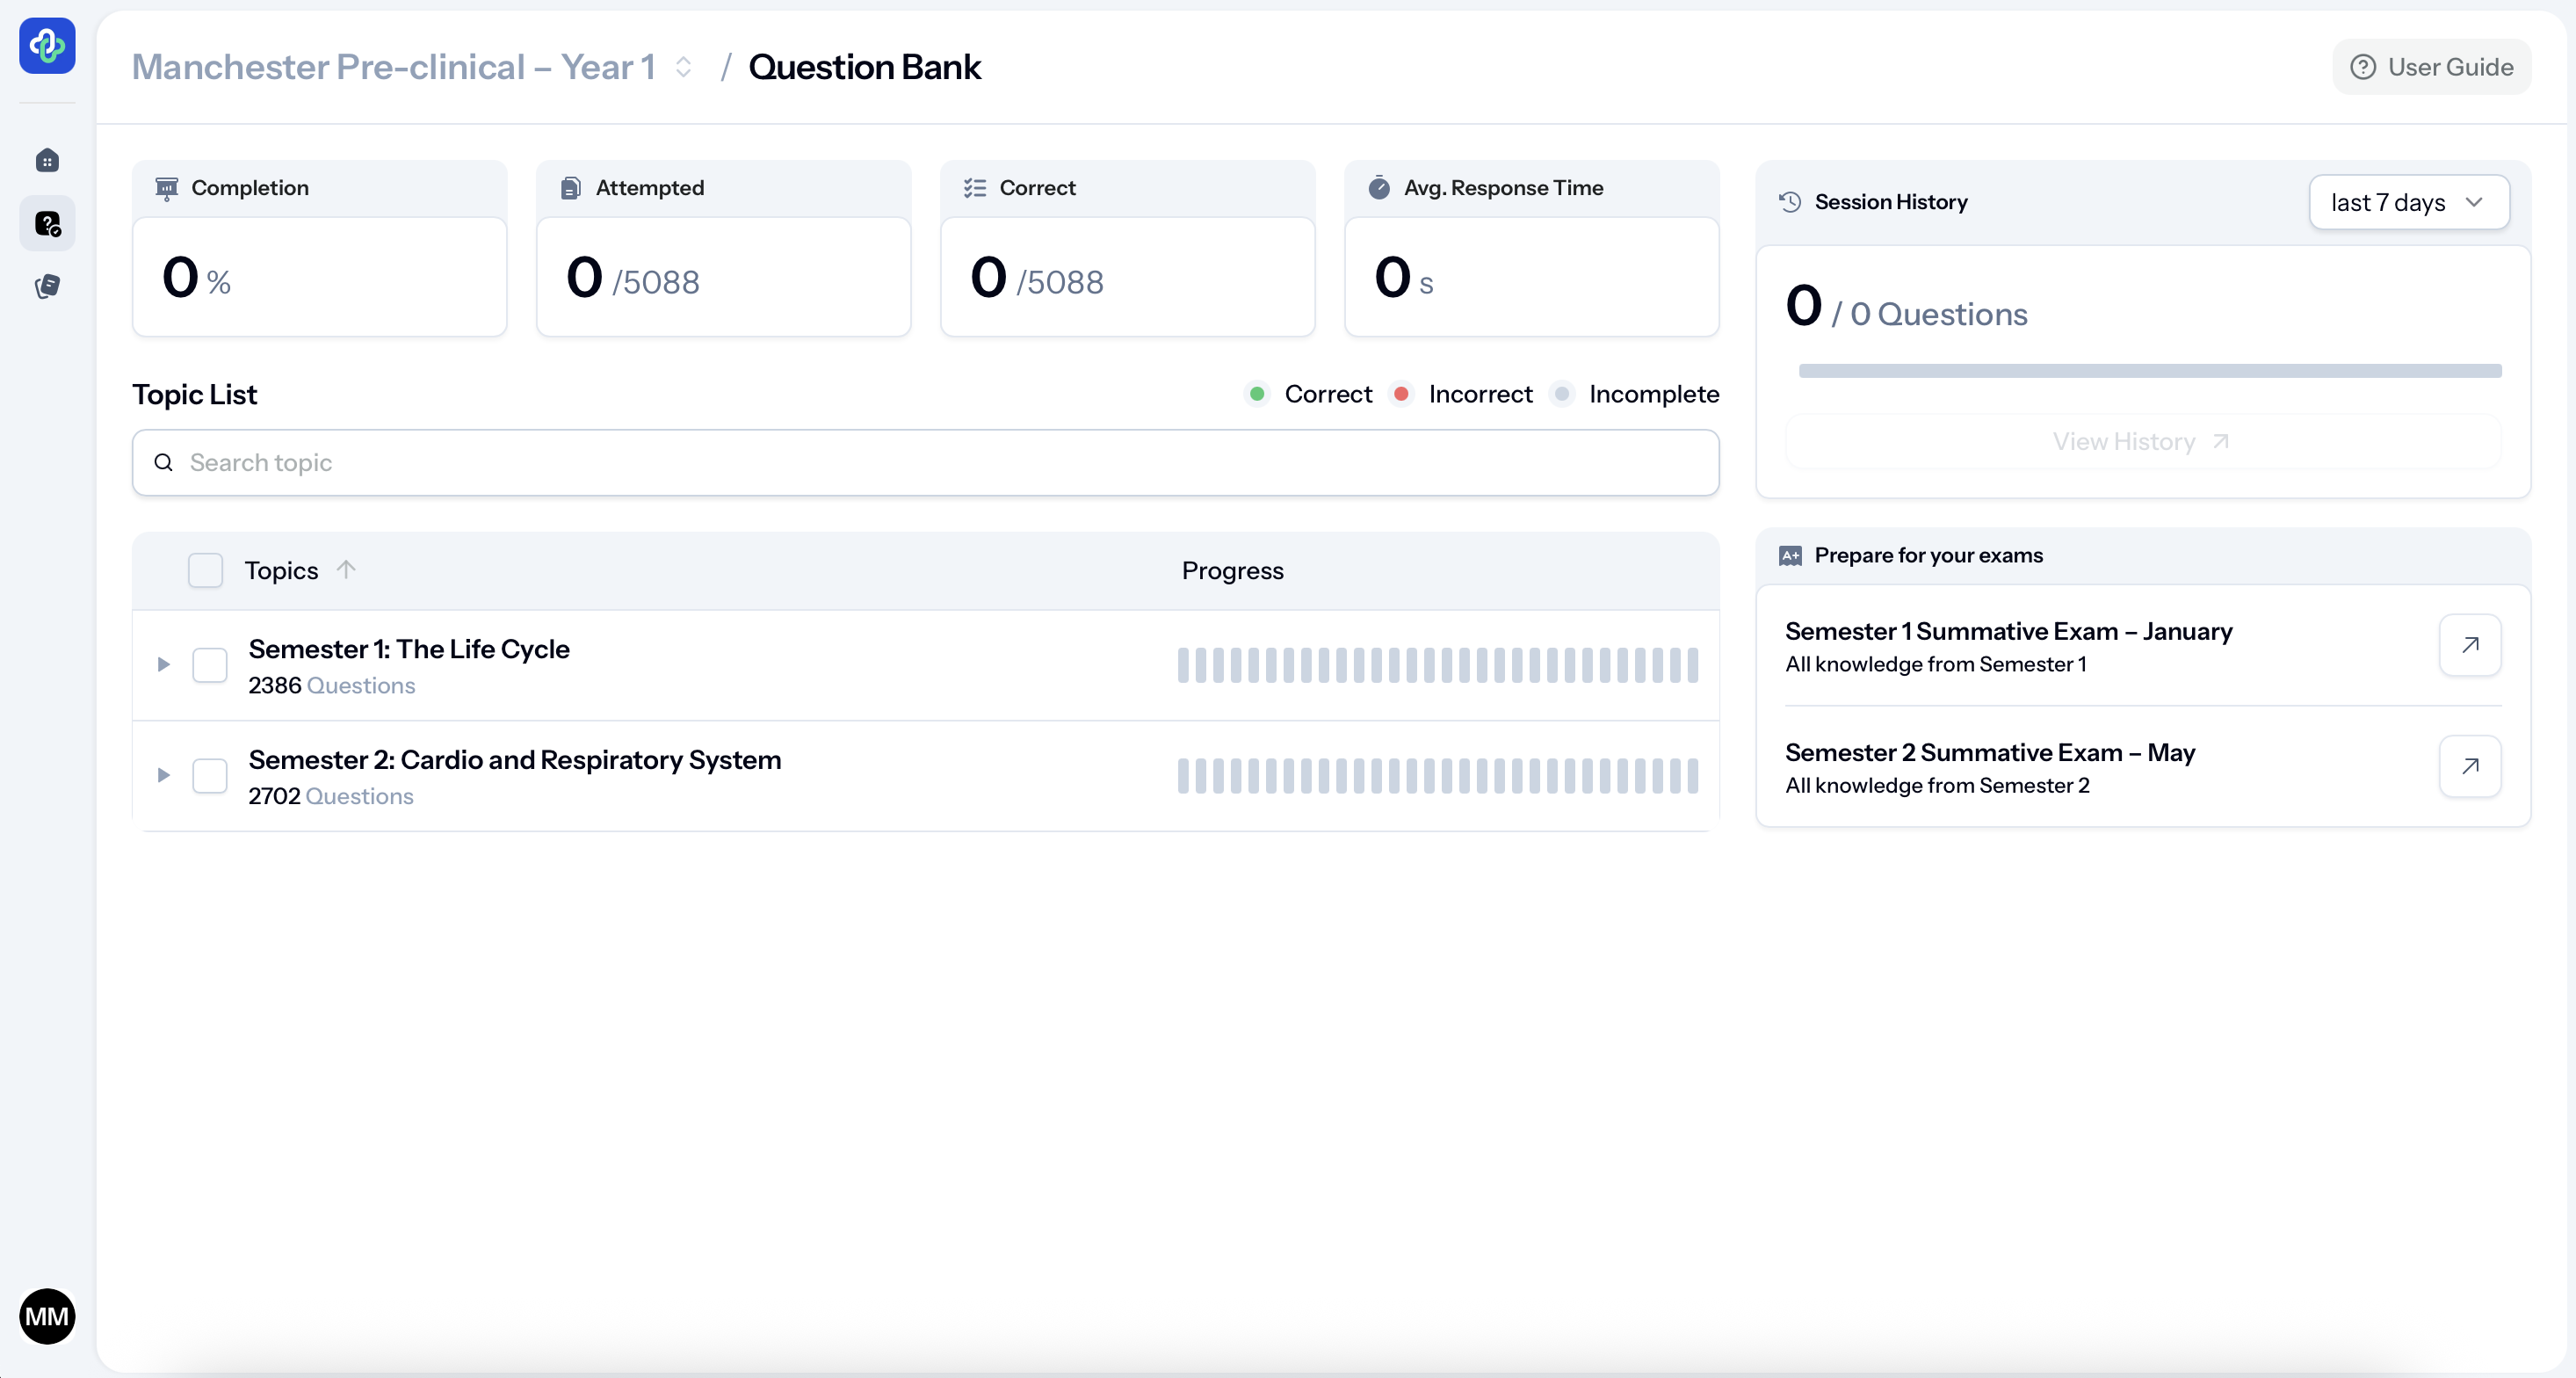The image size is (2576, 1378).
Task: Tick the Semester 2 Cardio and Respiratory checkbox
Action: pyautogui.click(x=210, y=776)
